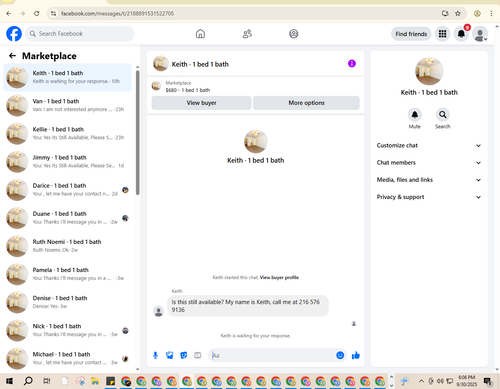The height and width of the screenshot is (389, 500).
Task: Click the attach file image icon
Action: coord(170,355)
